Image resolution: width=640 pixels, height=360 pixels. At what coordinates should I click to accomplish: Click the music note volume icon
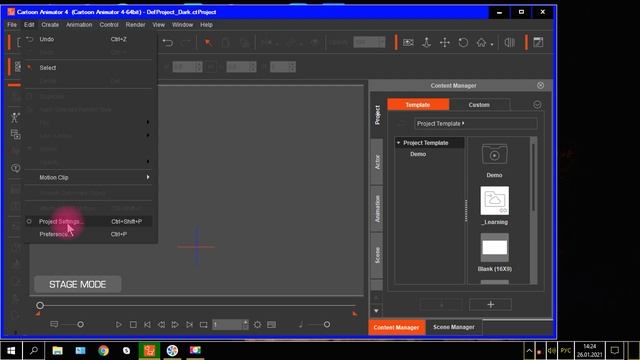pos(301,324)
